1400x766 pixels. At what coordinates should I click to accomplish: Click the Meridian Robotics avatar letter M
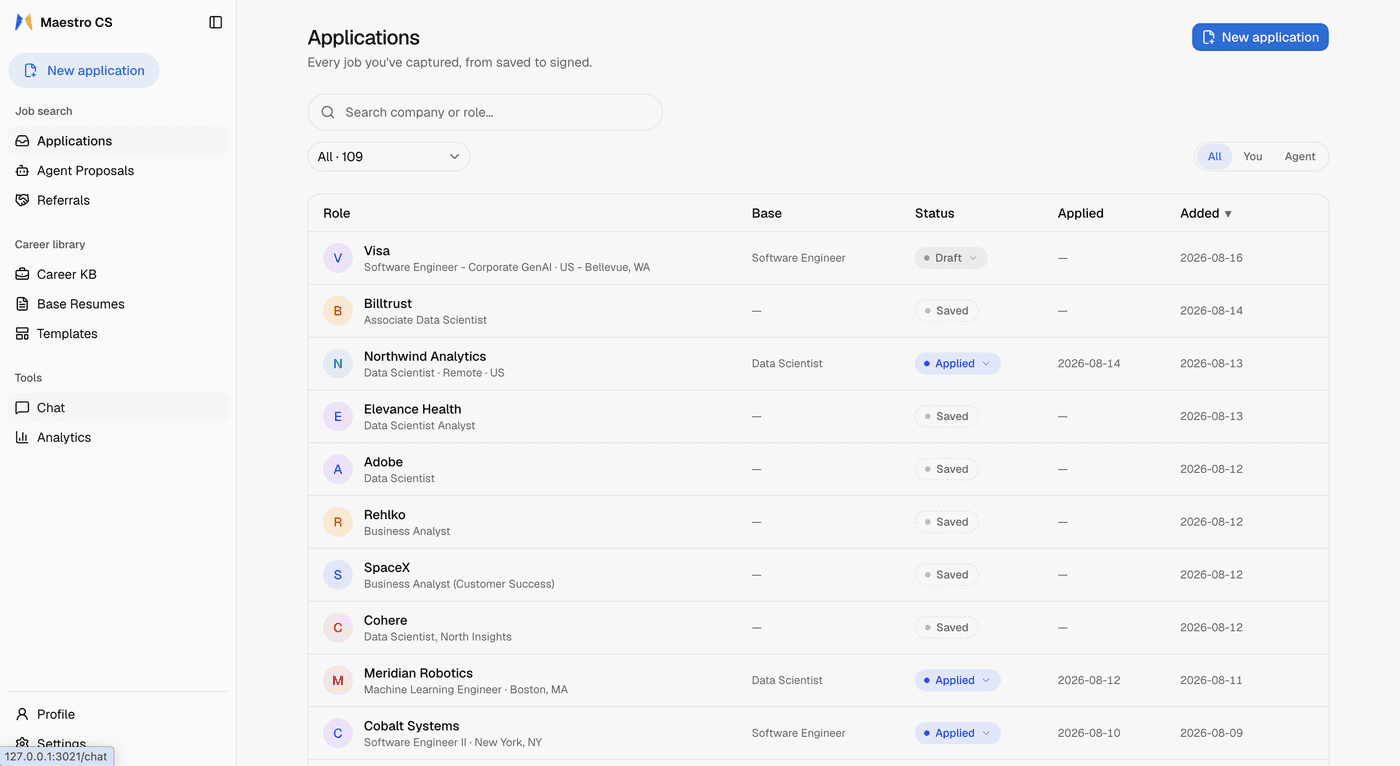[x=338, y=680]
